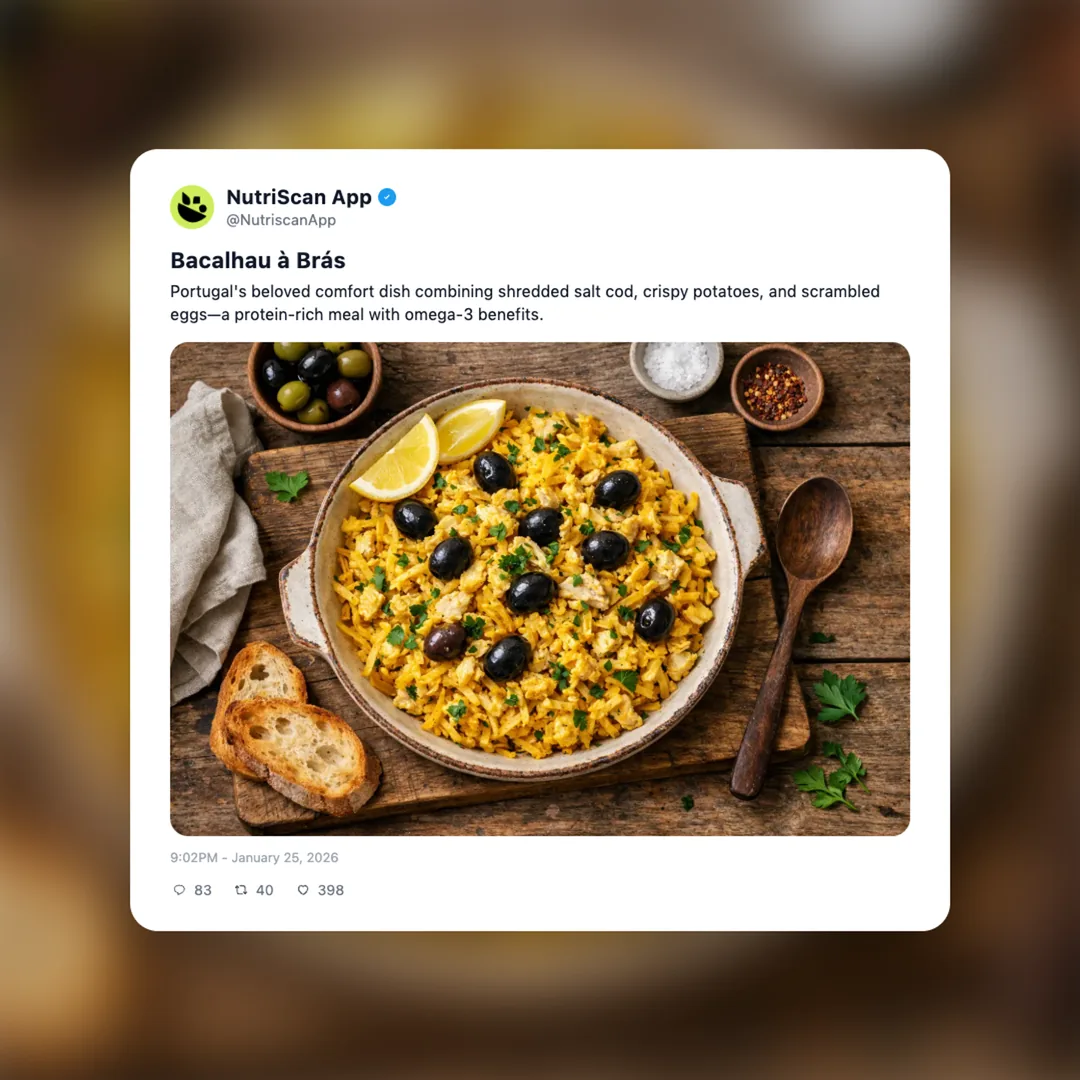Click the NutriScan App profile avatar
Screen dimensions: 1080x1080
[192, 207]
